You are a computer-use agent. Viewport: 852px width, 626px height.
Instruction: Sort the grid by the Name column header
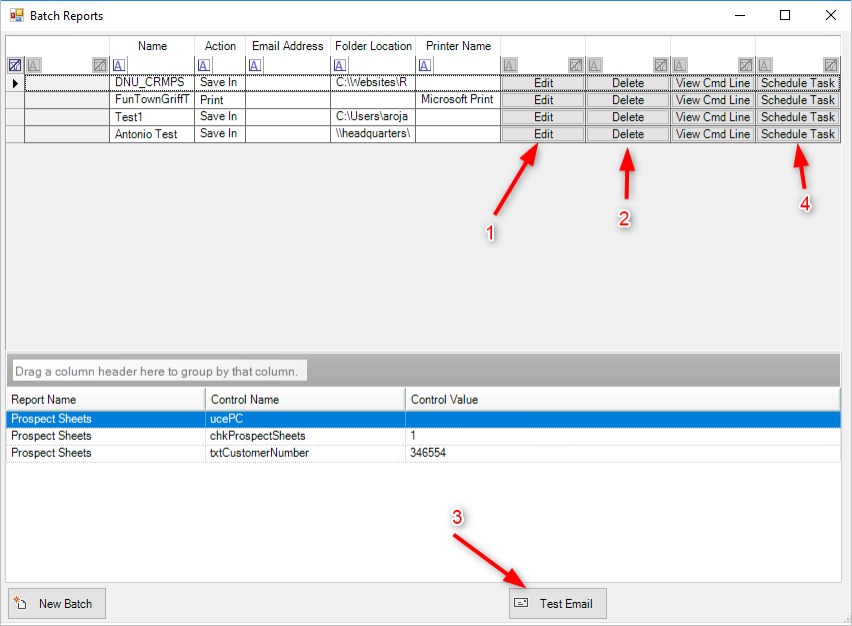pyautogui.click(x=152, y=45)
